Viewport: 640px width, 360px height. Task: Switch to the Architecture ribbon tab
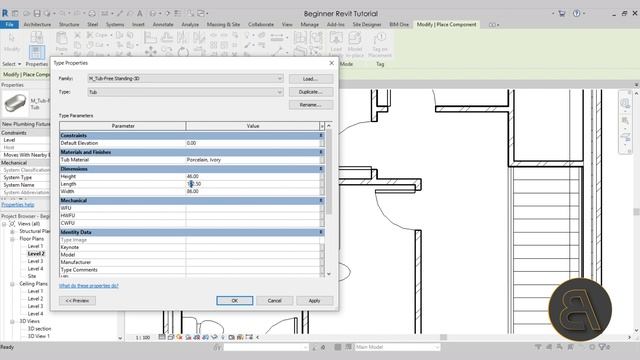point(37,24)
